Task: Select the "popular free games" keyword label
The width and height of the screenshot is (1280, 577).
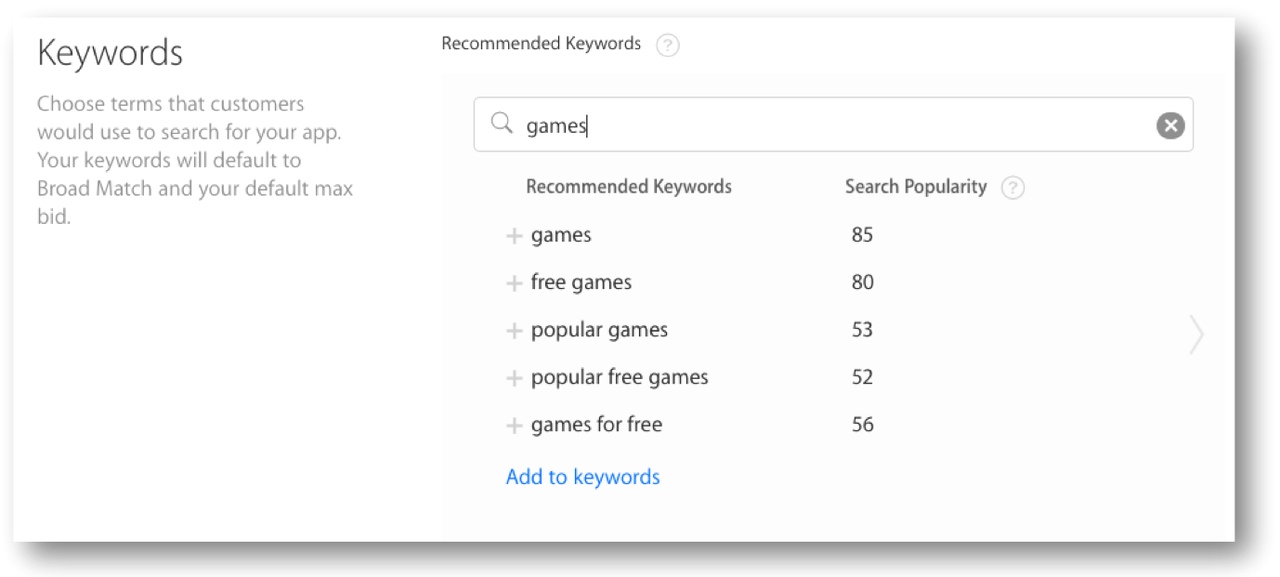Action: [619, 377]
